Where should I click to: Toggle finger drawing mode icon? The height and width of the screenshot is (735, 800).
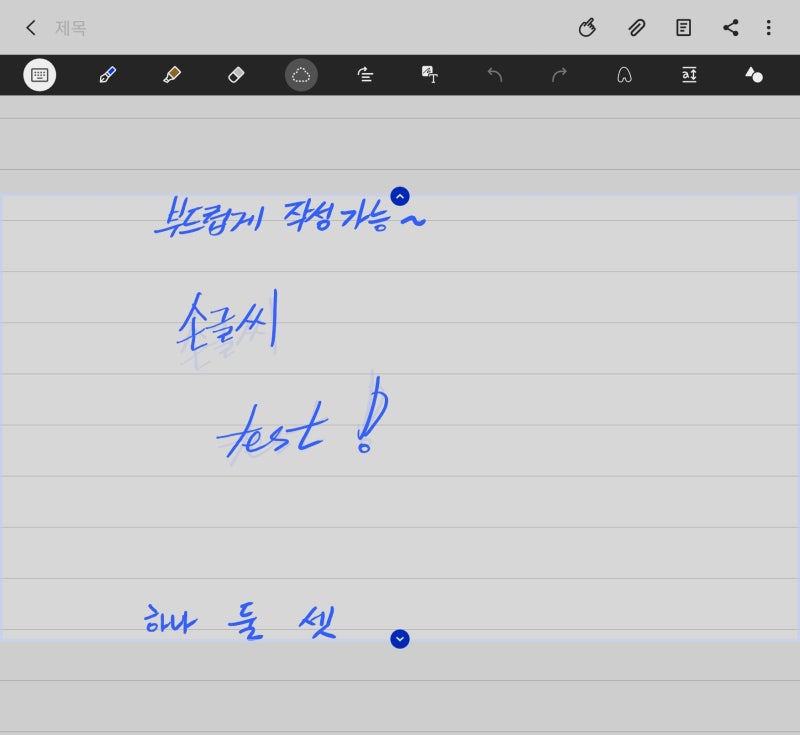point(587,28)
